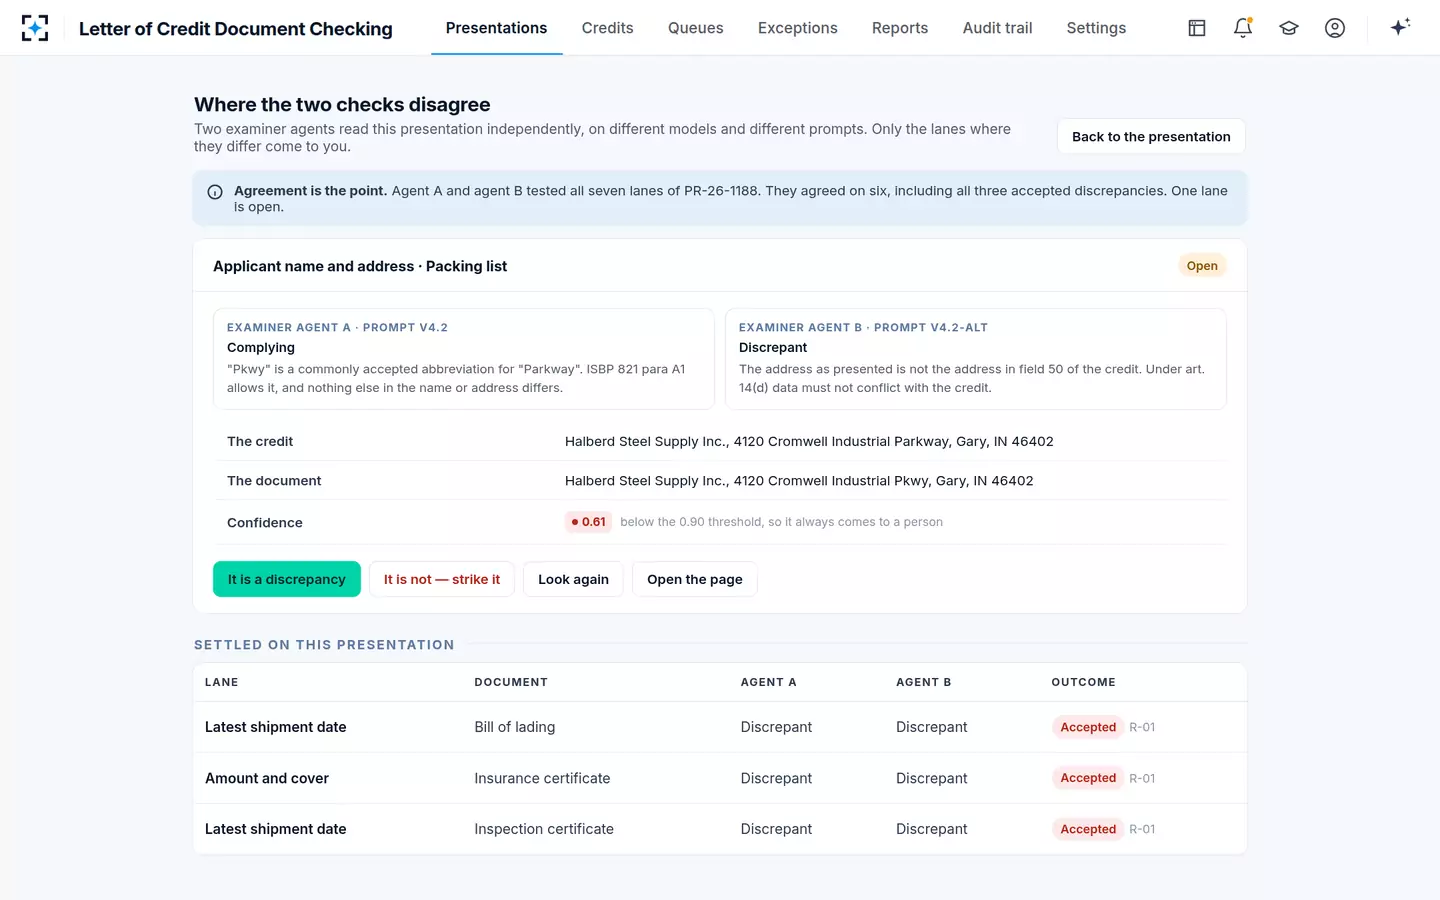Open the graduation cap learning icon
The width and height of the screenshot is (1440, 900).
coord(1289,28)
